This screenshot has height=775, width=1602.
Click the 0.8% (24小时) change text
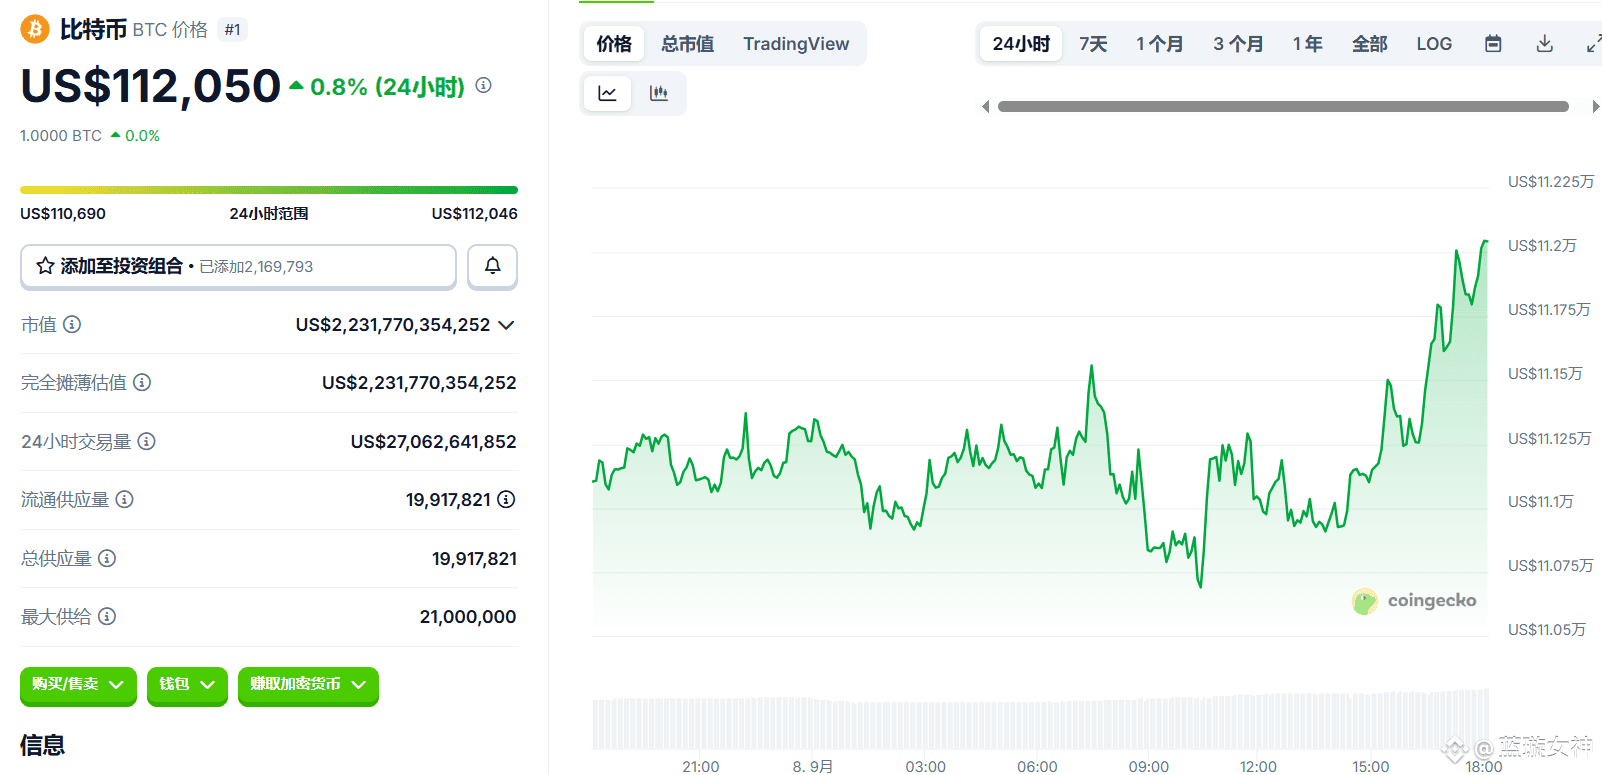click(x=387, y=87)
